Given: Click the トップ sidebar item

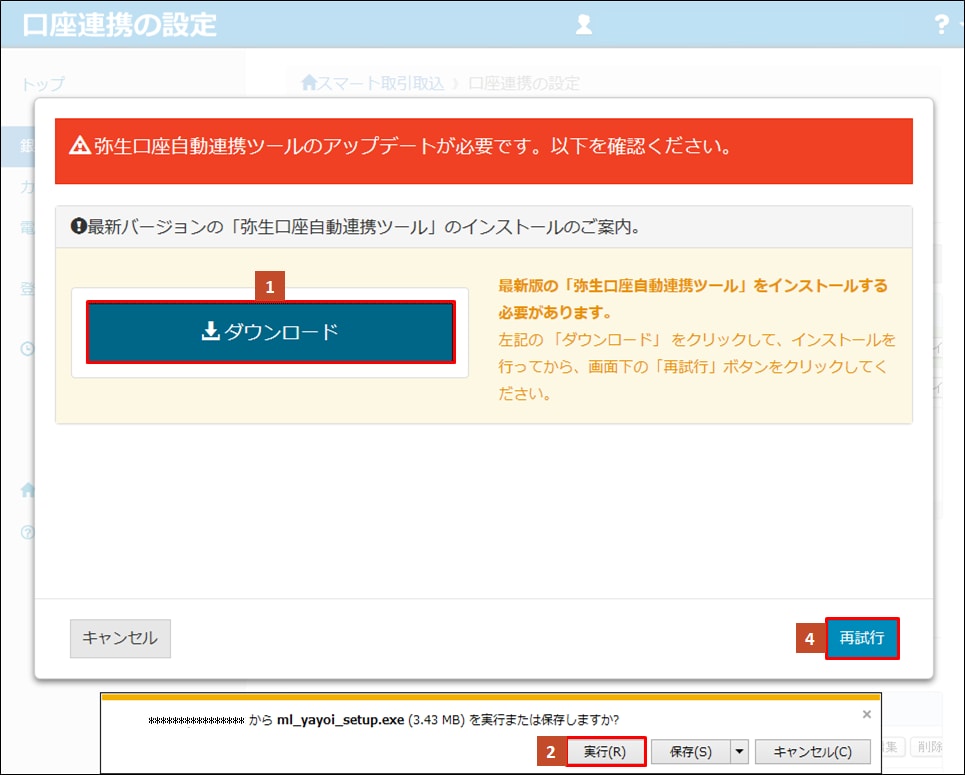Looking at the screenshot, I should 43,84.
